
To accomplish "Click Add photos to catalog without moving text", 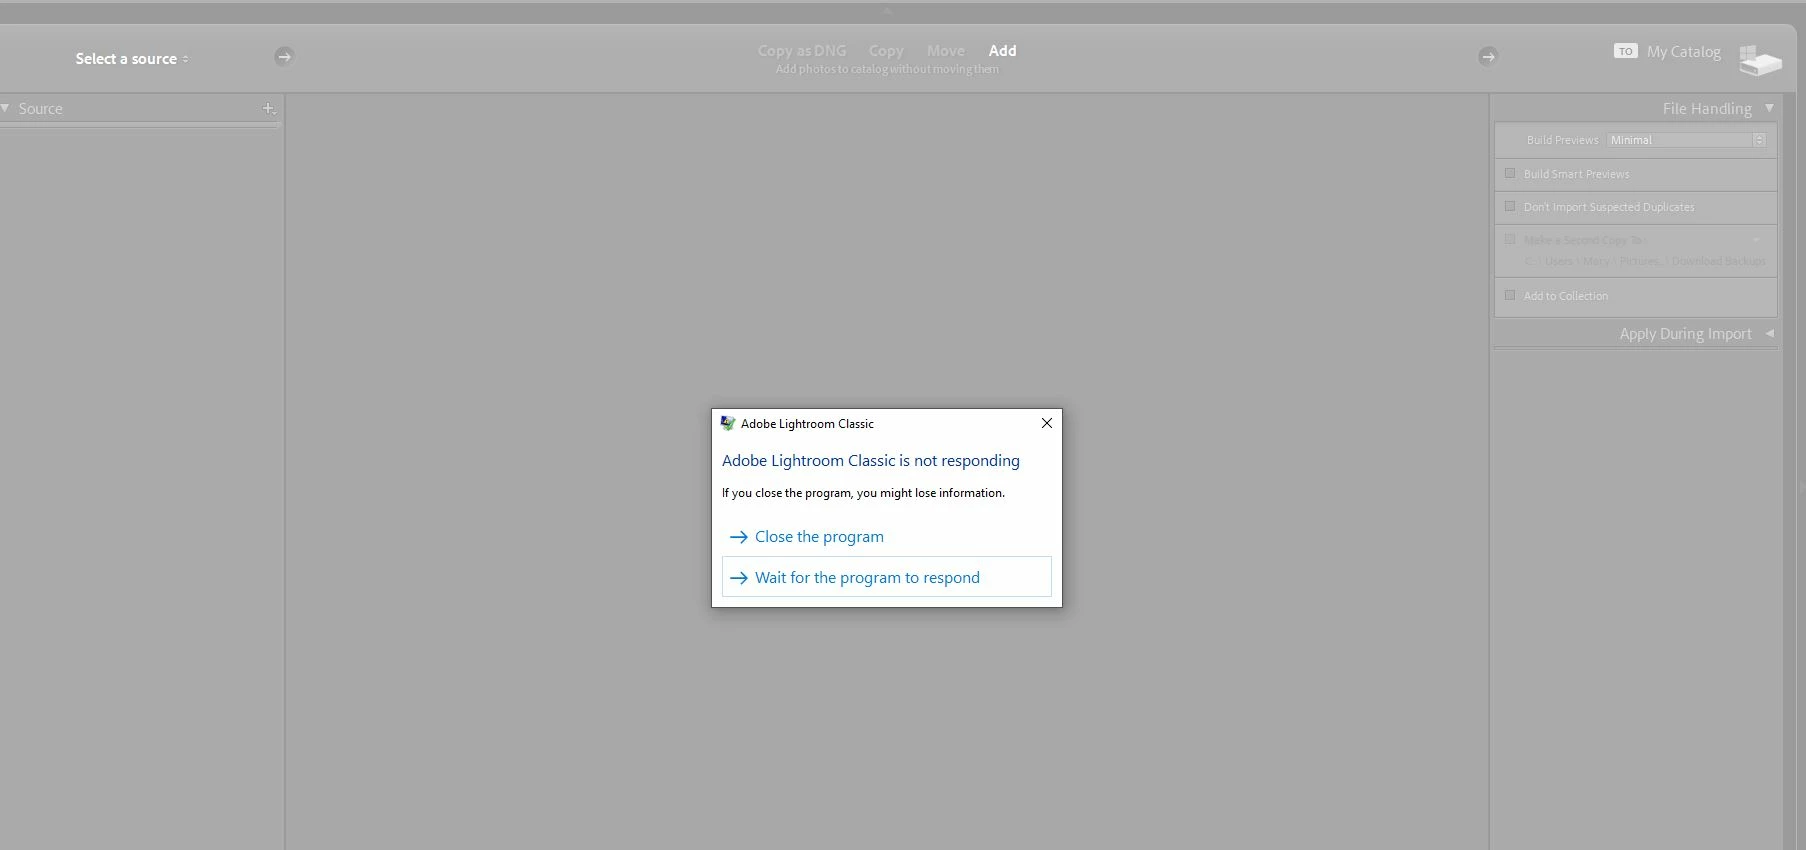I will click(887, 69).
